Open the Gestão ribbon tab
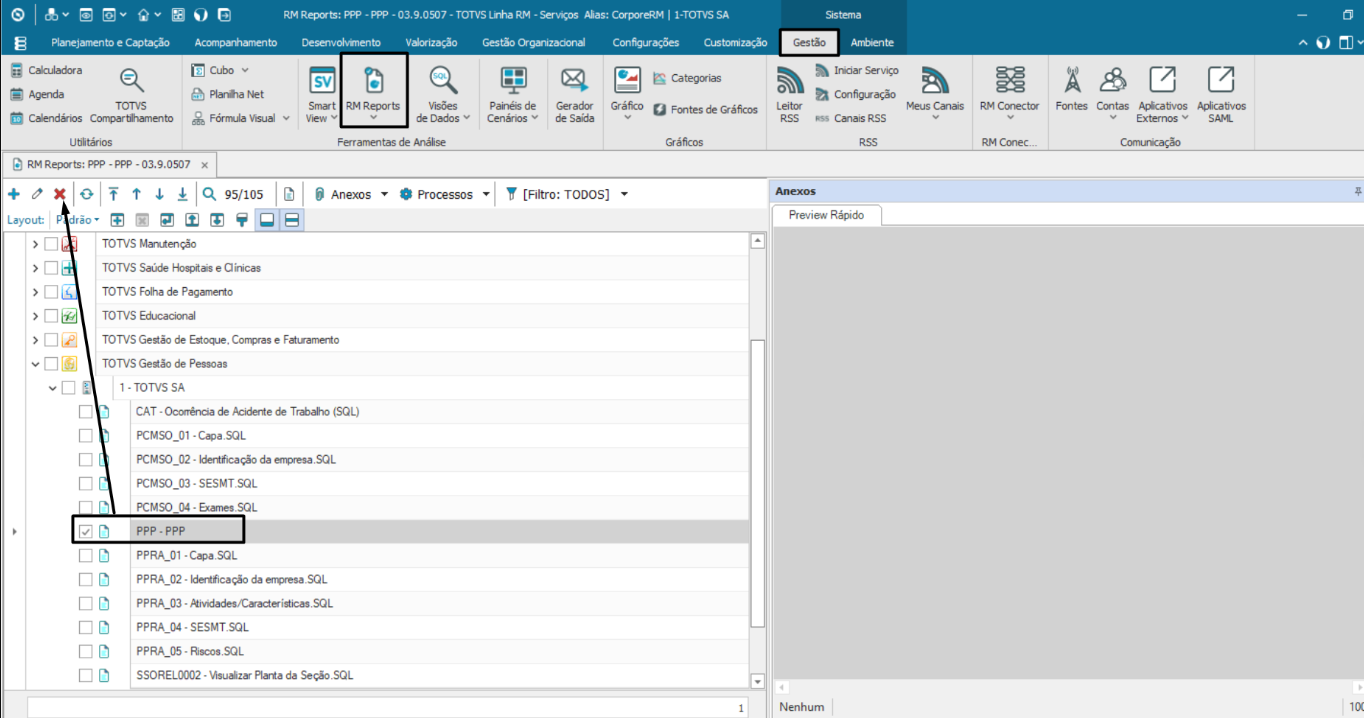 click(809, 42)
